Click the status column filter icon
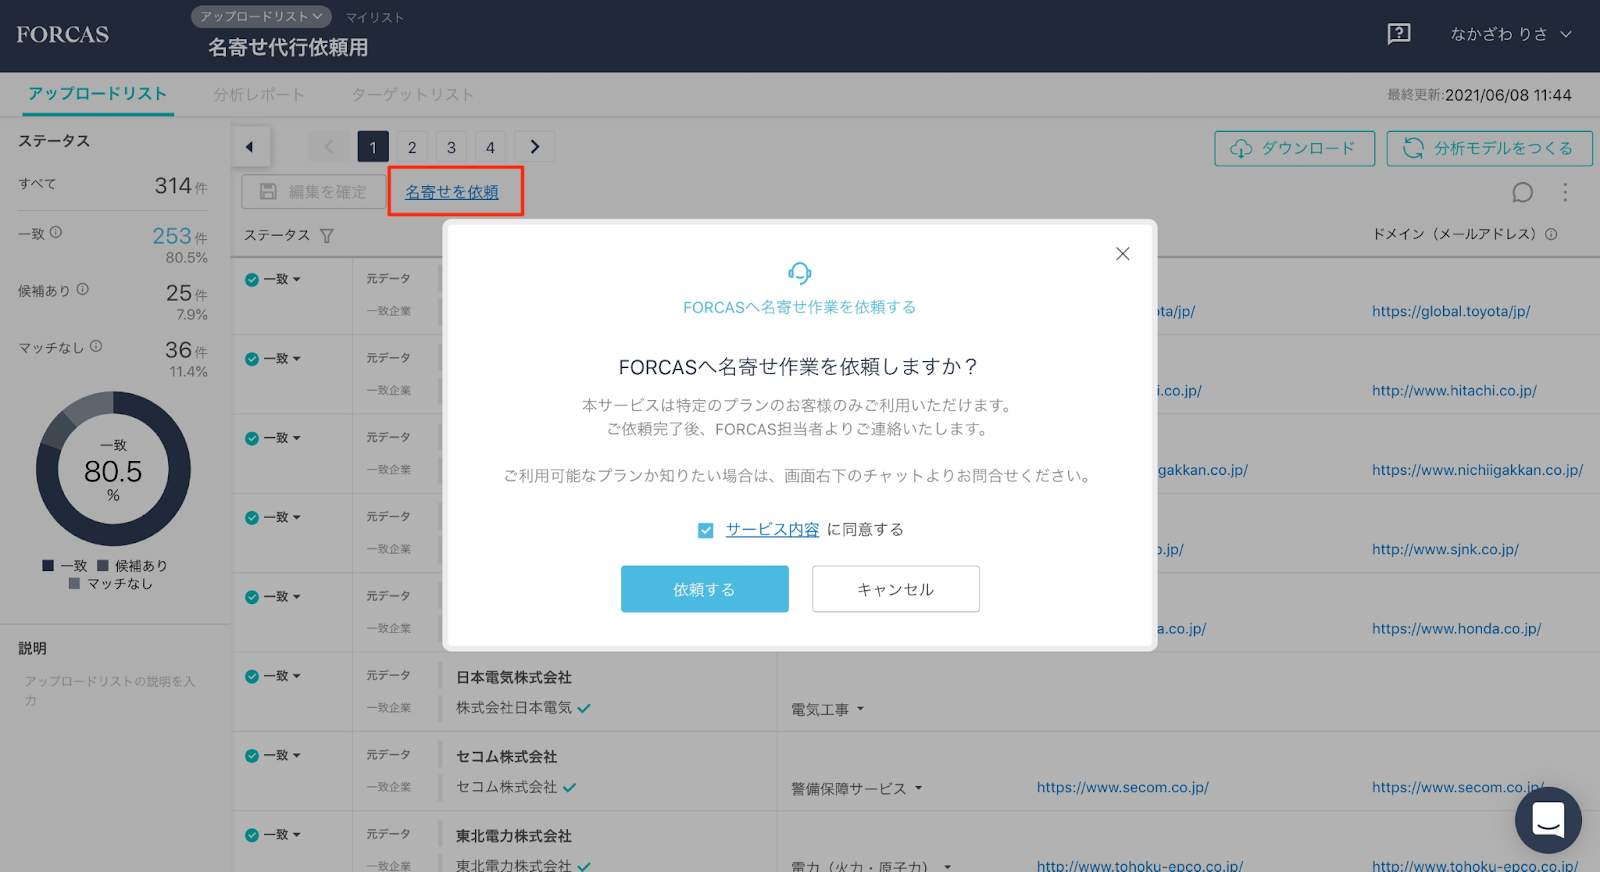The image size is (1600, 872). pos(327,236)
